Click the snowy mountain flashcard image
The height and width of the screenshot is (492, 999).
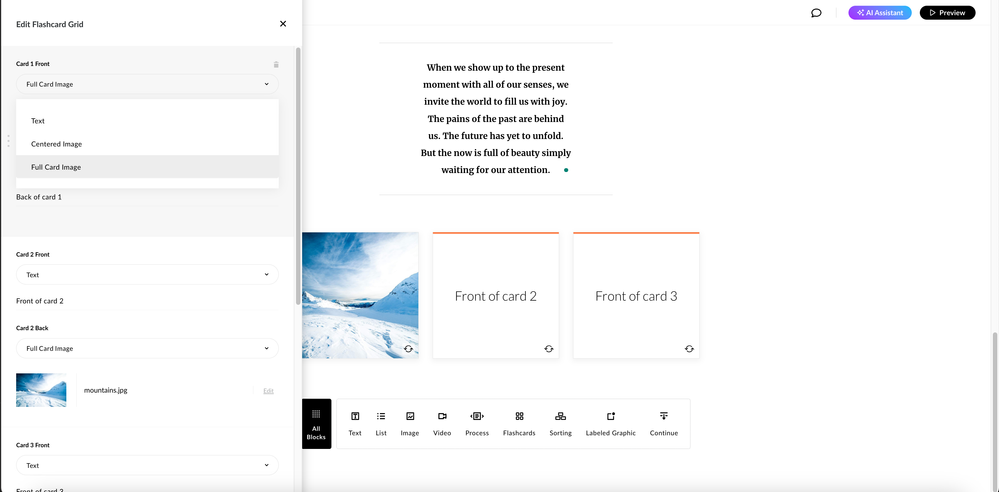pos(360,295)
